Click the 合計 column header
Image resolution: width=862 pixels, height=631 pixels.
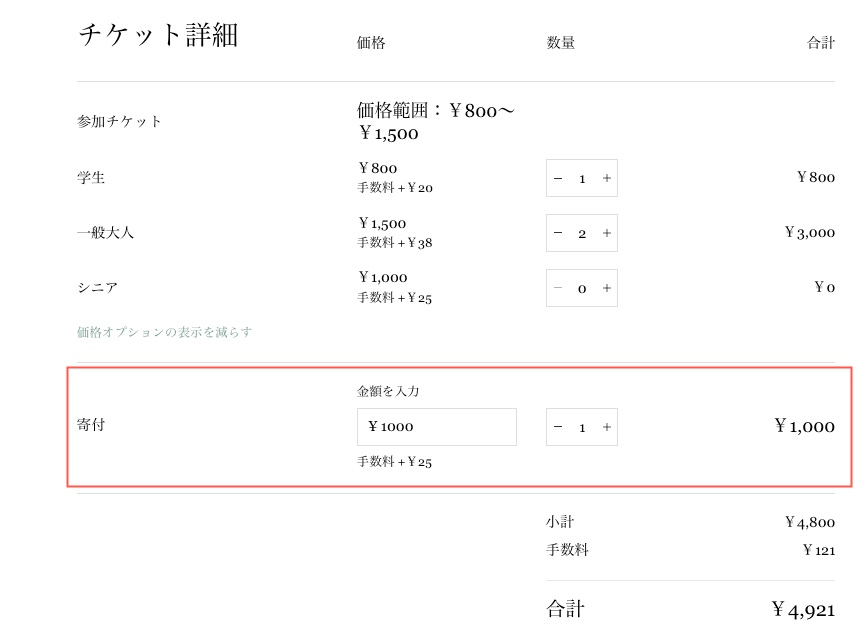(x=820, y=43)
